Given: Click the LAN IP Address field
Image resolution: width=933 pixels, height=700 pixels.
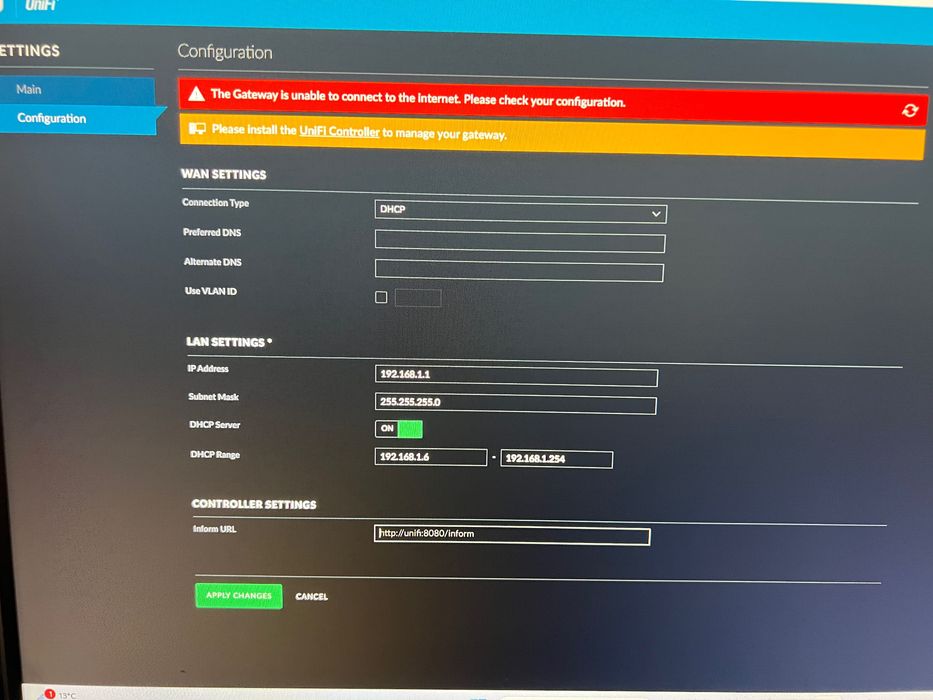Looking at the screenshot, I should tap(516, 376).
